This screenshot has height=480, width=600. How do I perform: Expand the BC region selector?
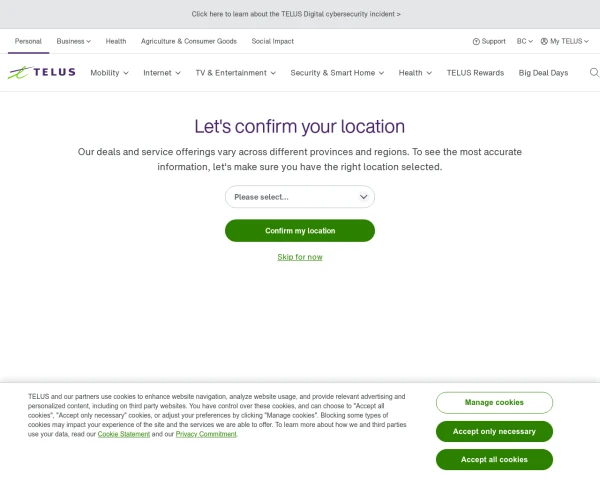click(524, 41)
